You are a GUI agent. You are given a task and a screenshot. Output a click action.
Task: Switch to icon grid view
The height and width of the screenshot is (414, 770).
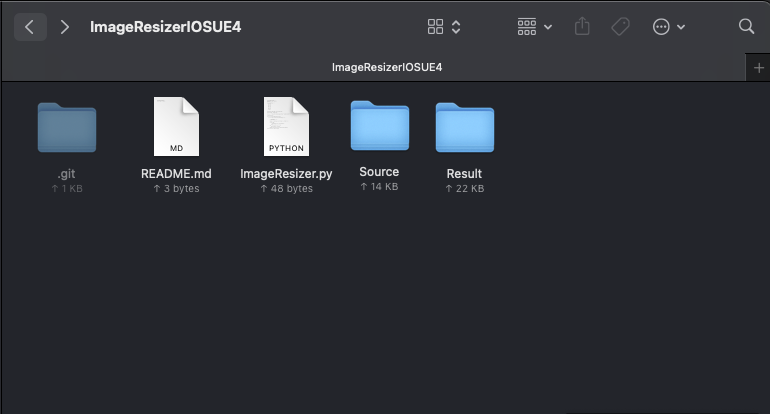pyautogui.click(x=435, y=27)
